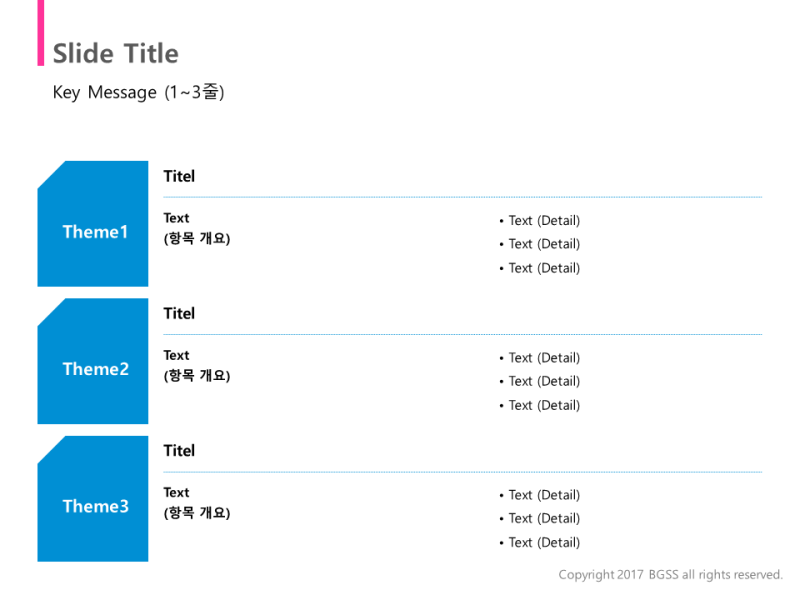Select the Titel heading next to Theme3

tap(179, 451)
